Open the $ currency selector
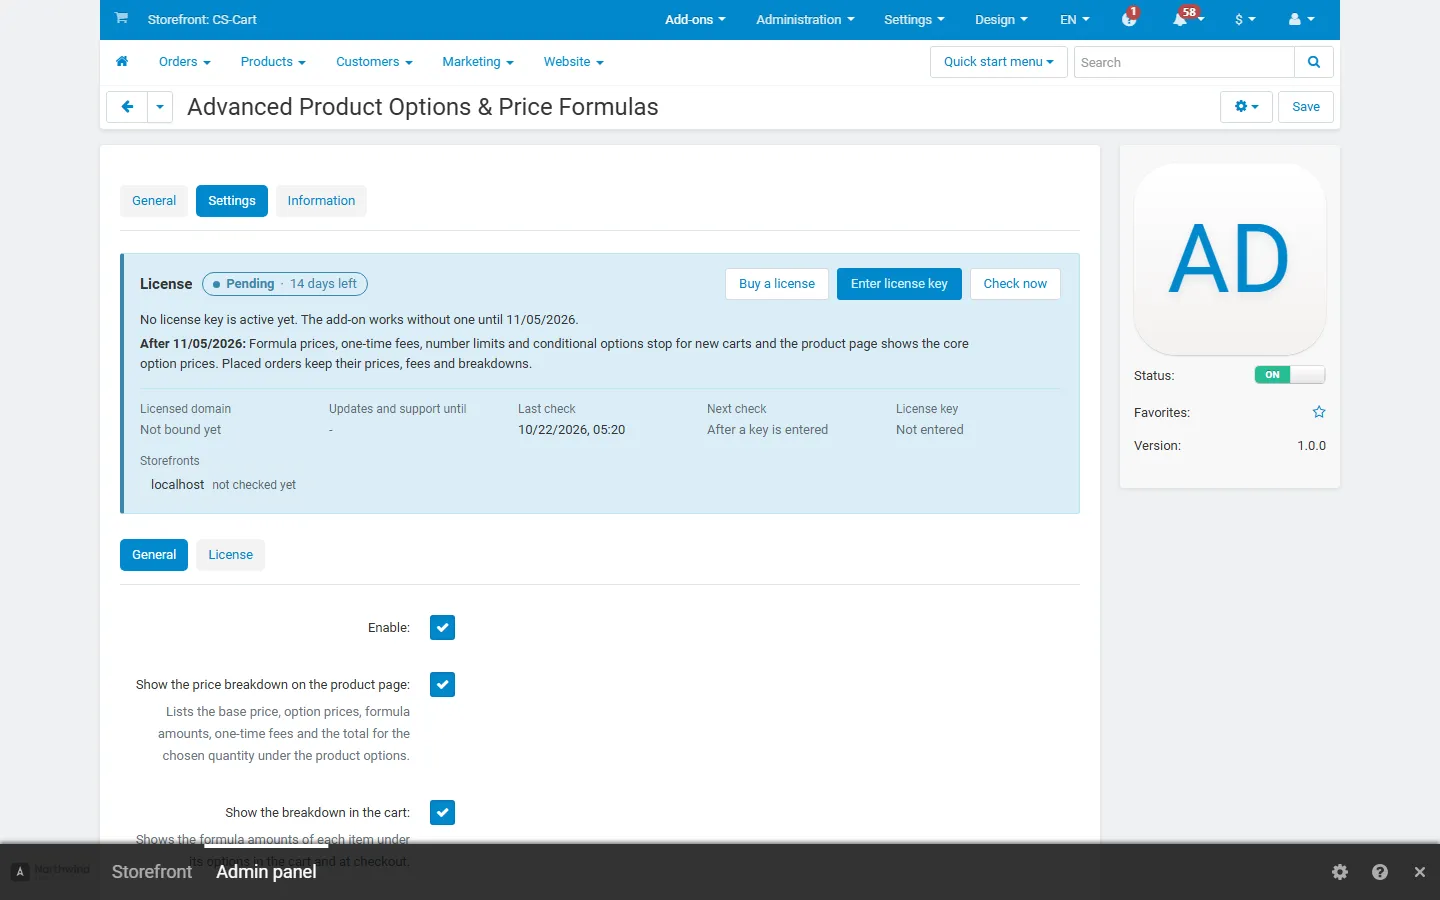The height and width of the screenshot is (900, 1440). [1245, 19]
